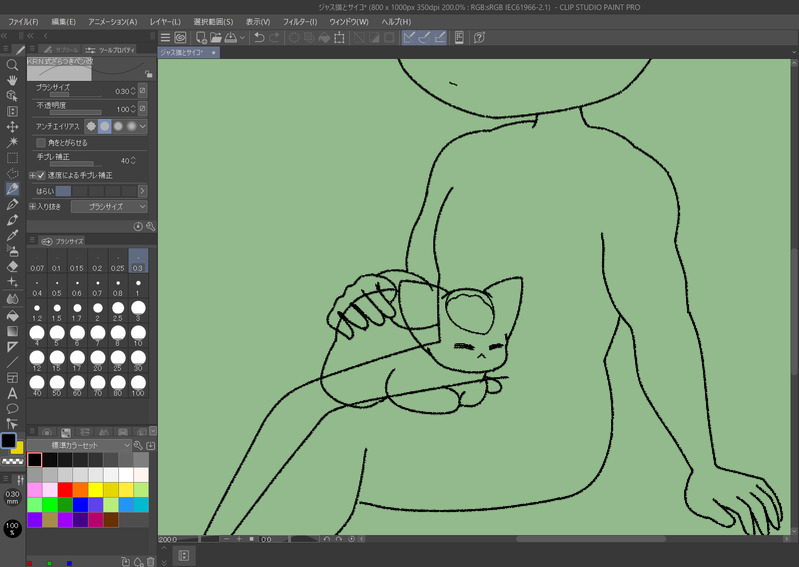The width and height of the screenshot is (799, 567).
Task: Click the Save icon in command bar
Action: [231, 37]
